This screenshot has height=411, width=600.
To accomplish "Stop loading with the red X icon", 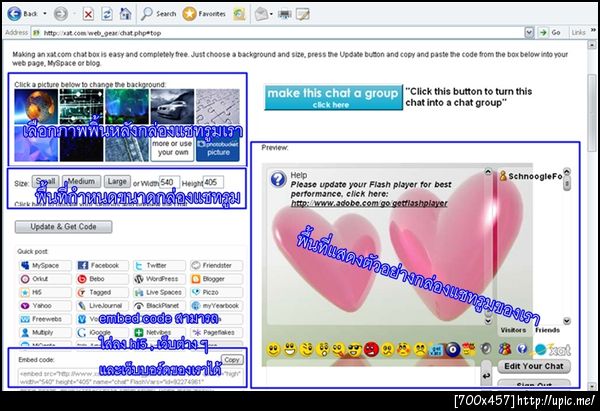I will pyautogui.click(x=88, y=14).
